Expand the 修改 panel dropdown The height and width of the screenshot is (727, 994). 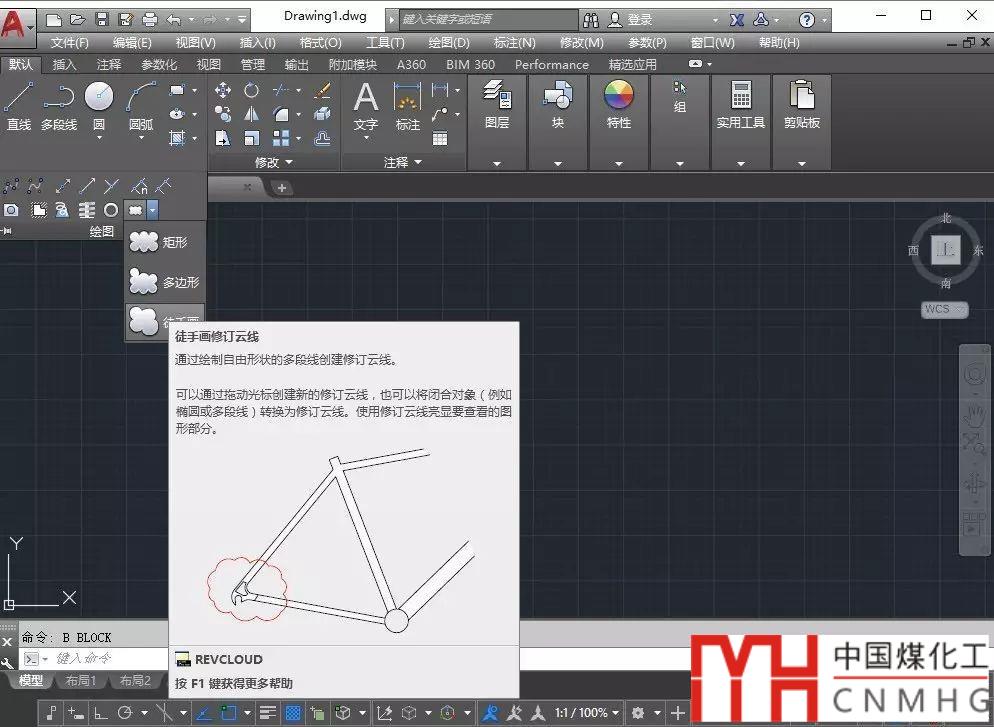274,162
